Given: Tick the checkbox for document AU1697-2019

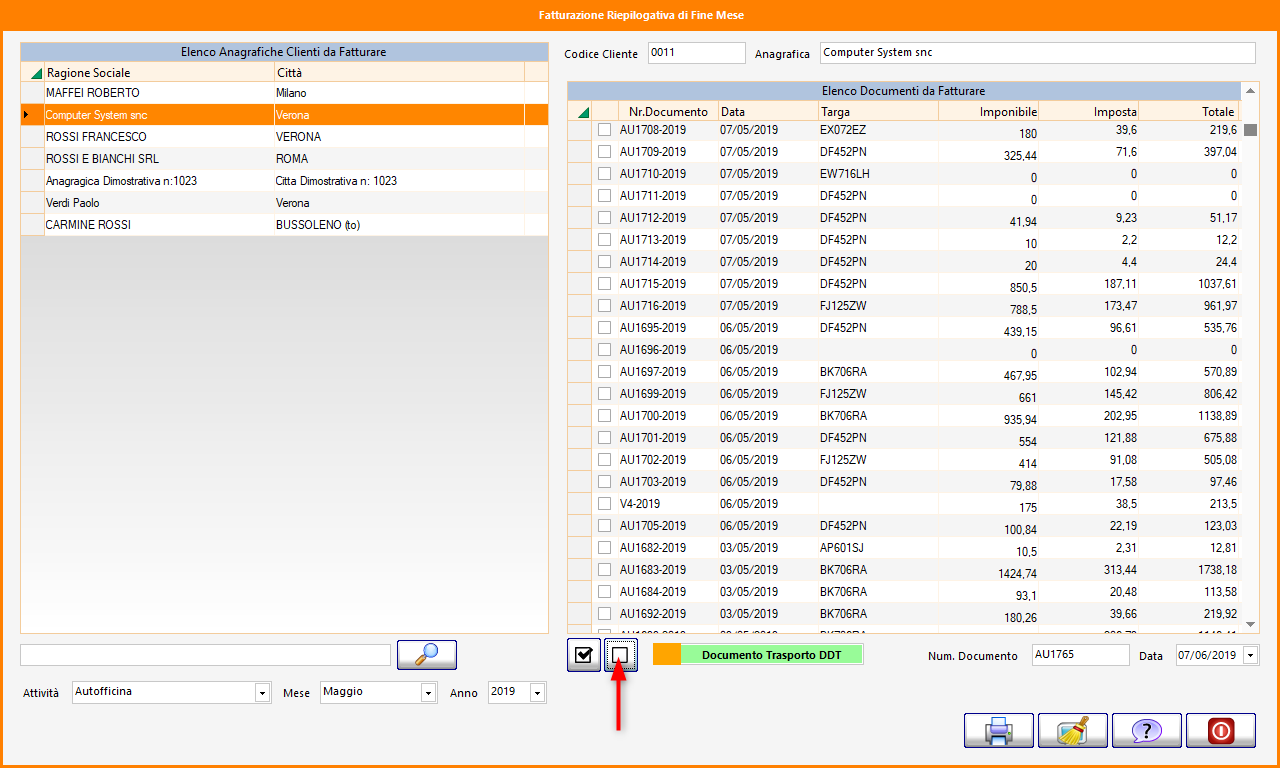Looking at the screenshot, I should point(604,372).
